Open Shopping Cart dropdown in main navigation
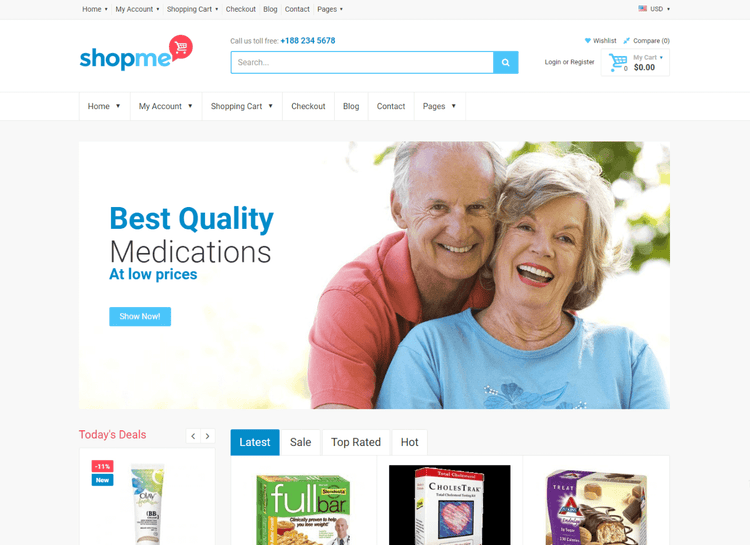The width and height of the screenshot is (750, 545). pyautogui.click(x=242, y=106)
